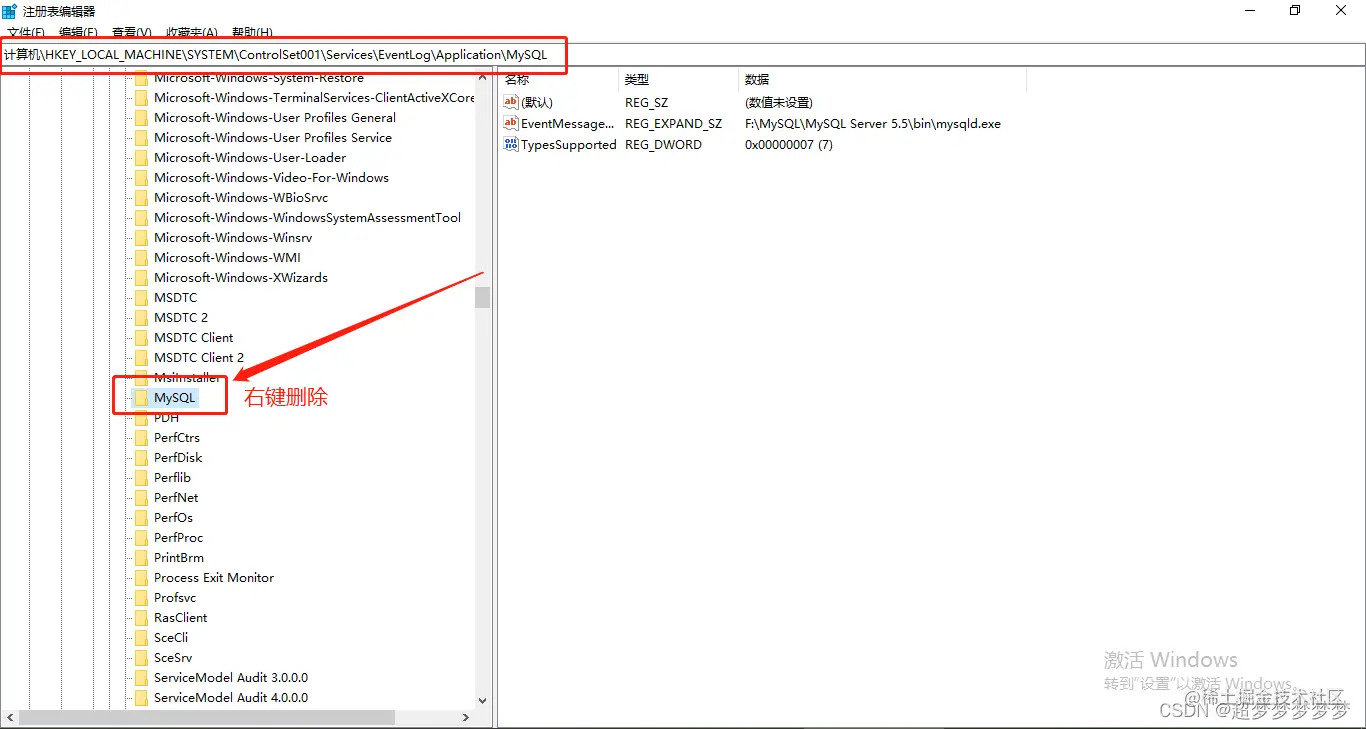The height and width of the screenshot is (729, 1366).
Task: Click folder icon beside ServiceModel Audit 3.0.0.0
Action: click(141, 678)
